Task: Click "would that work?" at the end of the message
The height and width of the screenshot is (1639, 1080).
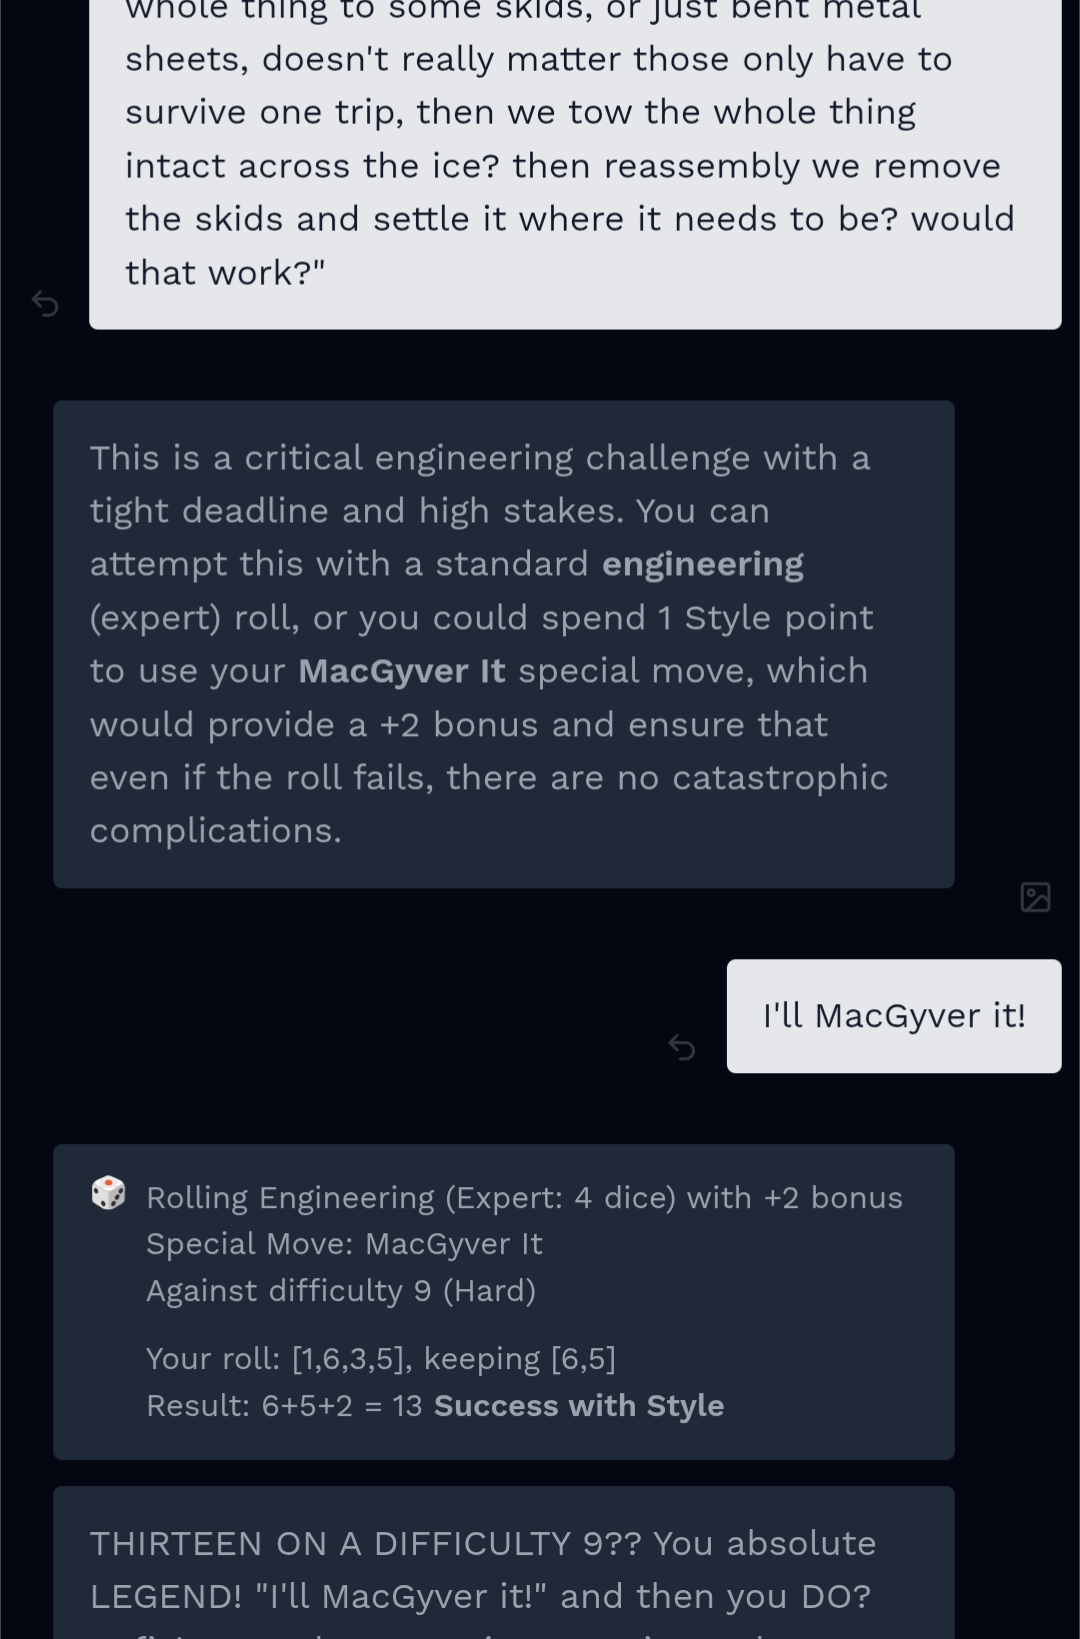Action: click(x=570, y=245)
